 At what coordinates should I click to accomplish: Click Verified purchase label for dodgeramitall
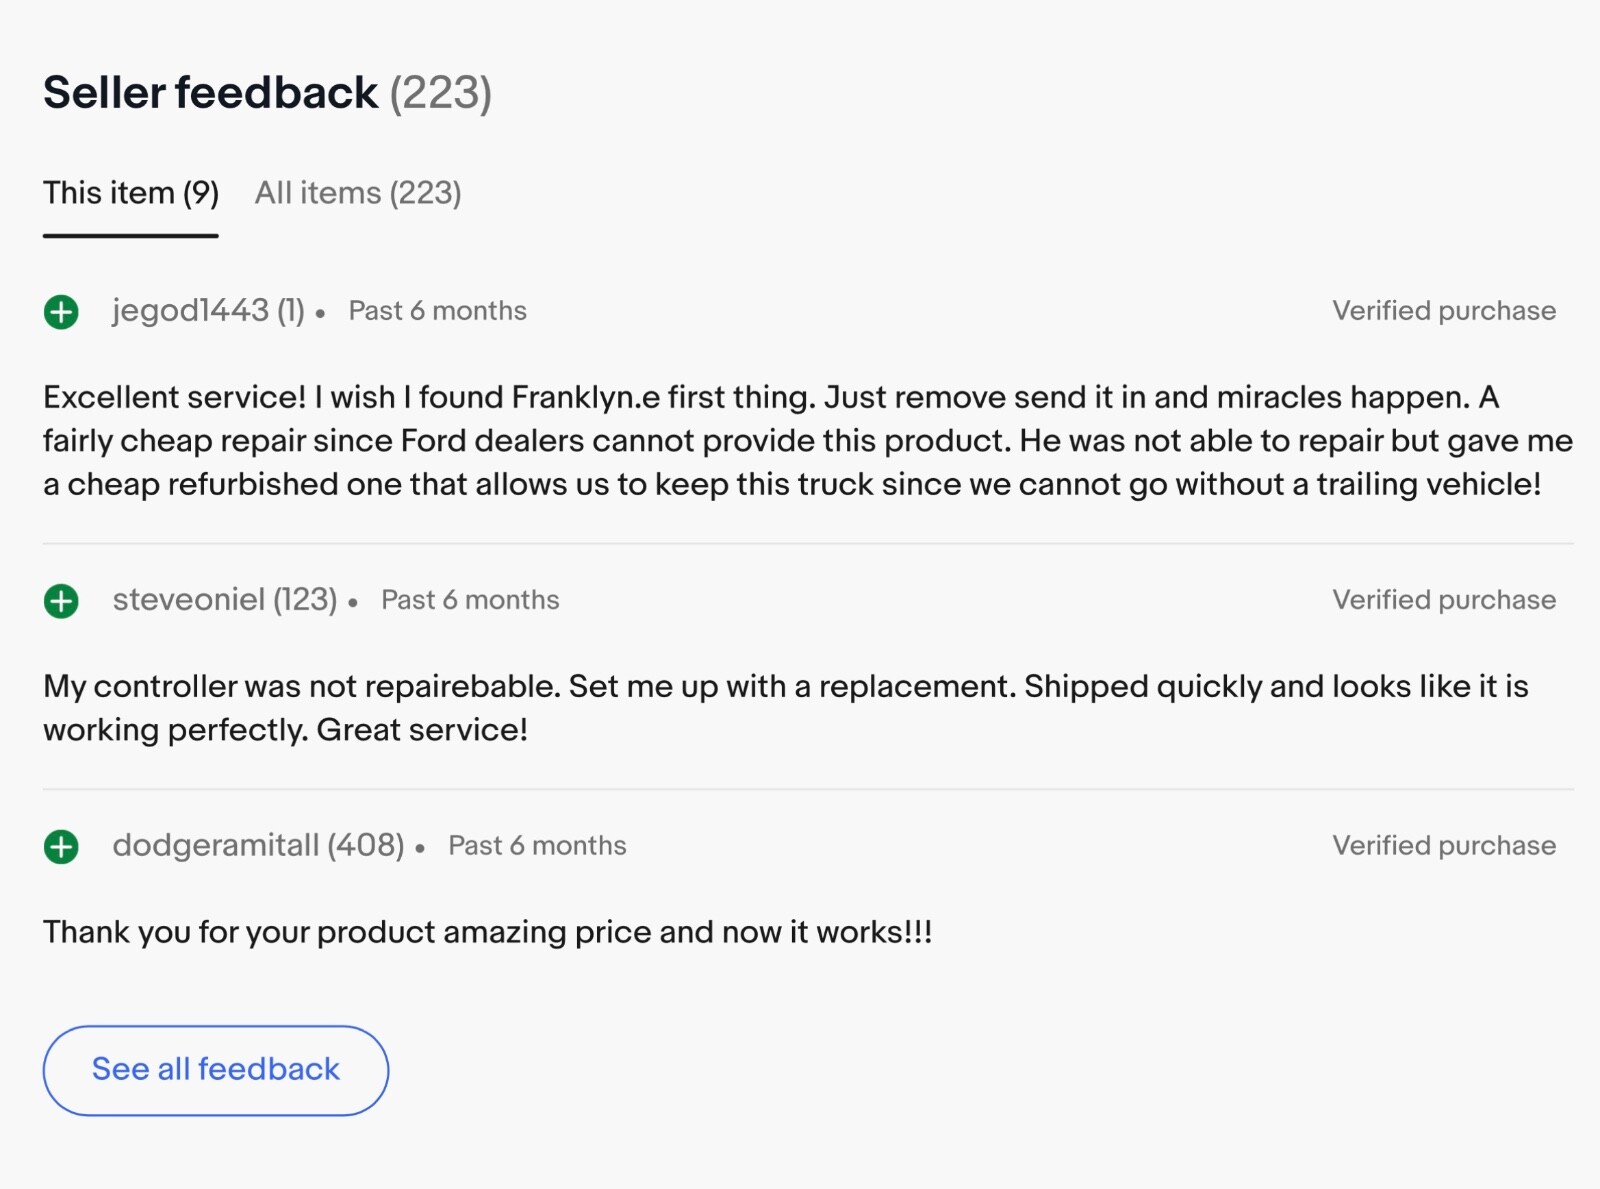point(1443,846)
